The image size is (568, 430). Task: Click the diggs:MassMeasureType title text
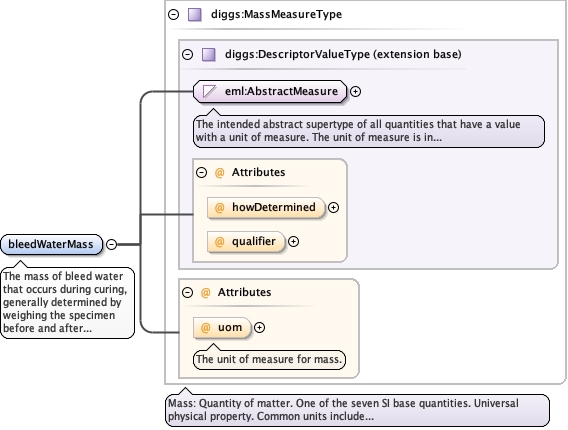coord(276,14)
